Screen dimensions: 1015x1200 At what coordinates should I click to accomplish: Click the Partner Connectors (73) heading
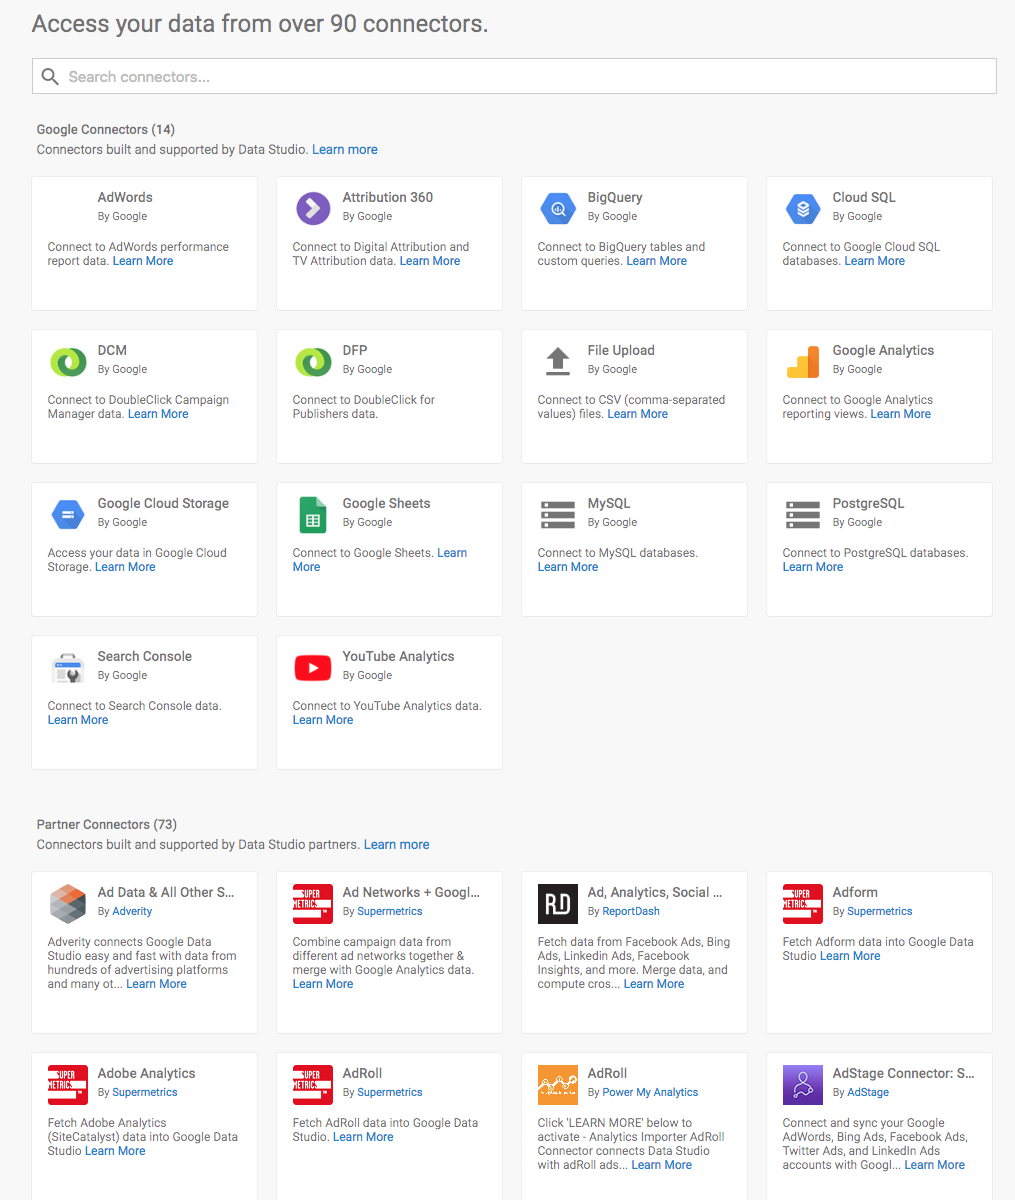point(107,824)
